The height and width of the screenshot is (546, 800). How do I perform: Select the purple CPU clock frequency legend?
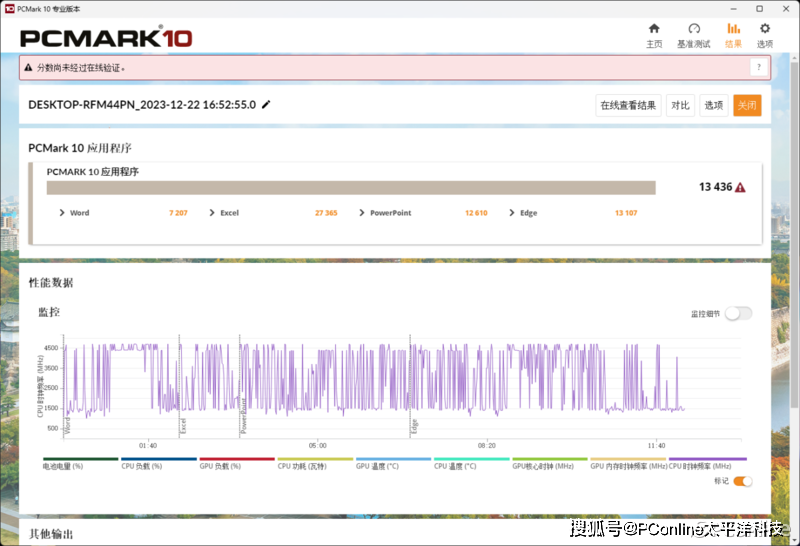(x=707, y=466)
